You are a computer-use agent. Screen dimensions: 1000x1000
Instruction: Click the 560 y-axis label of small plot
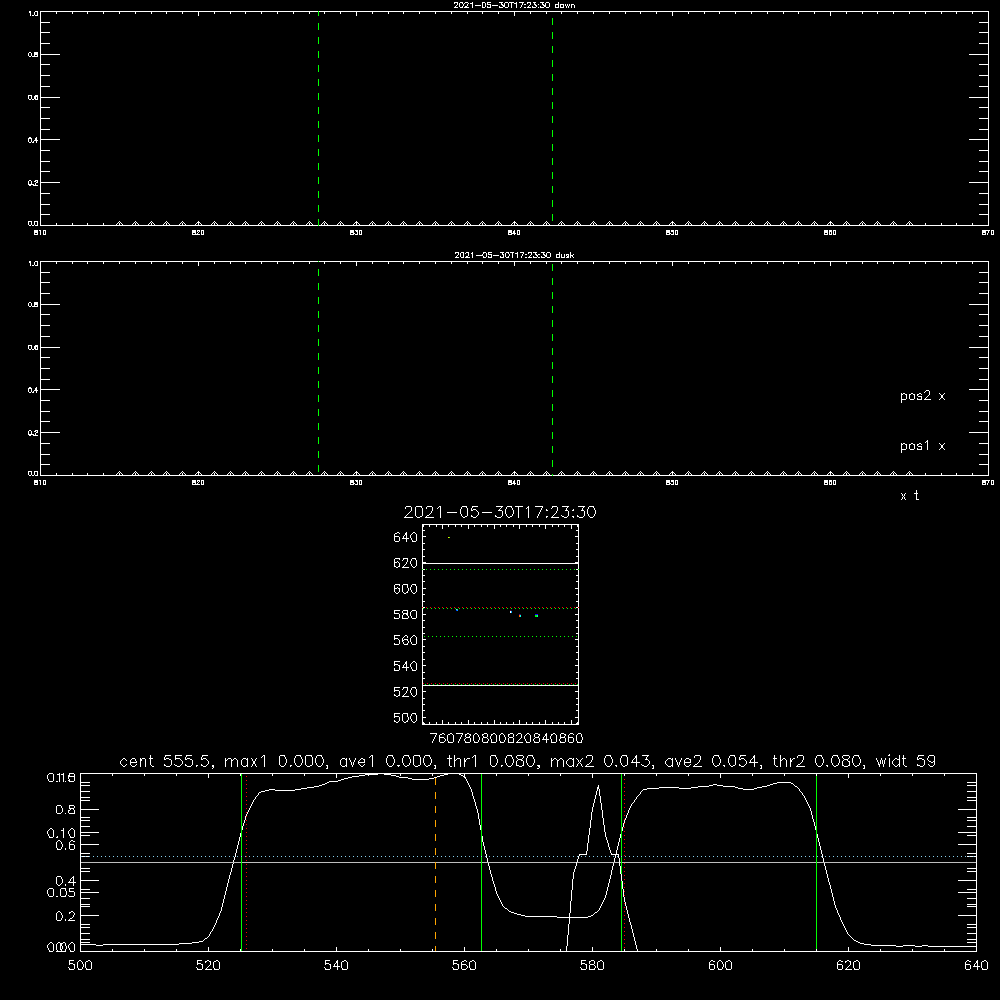(406, 640)
